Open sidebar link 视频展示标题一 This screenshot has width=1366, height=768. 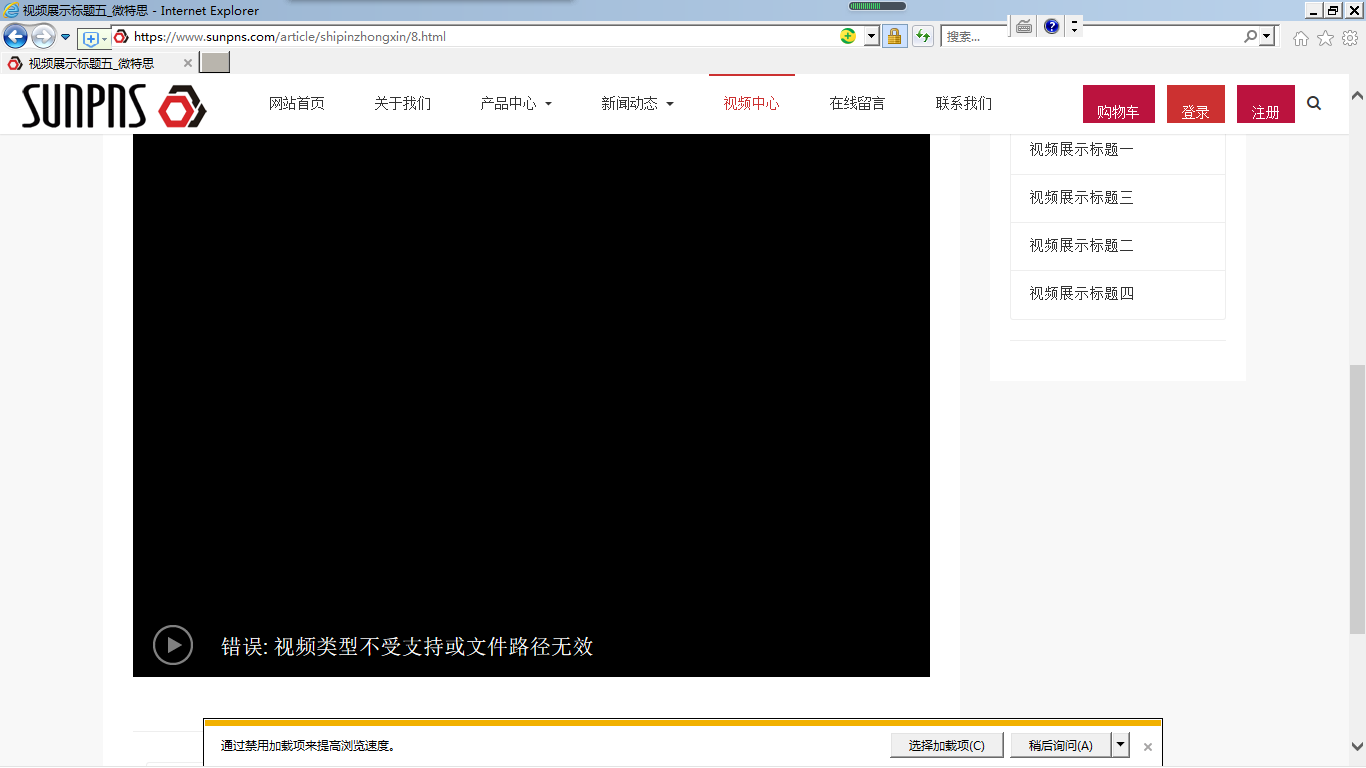click(x=1081, y=149)
